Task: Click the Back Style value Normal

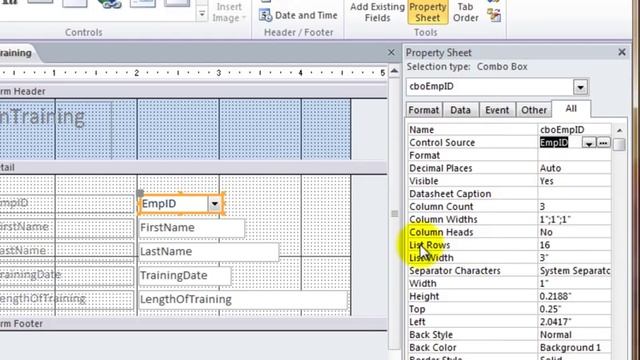Action: coord(574,335)
